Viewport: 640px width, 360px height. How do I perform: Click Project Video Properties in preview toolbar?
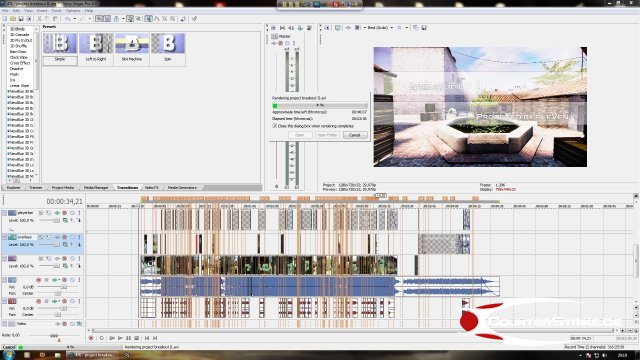pos(327,28)
